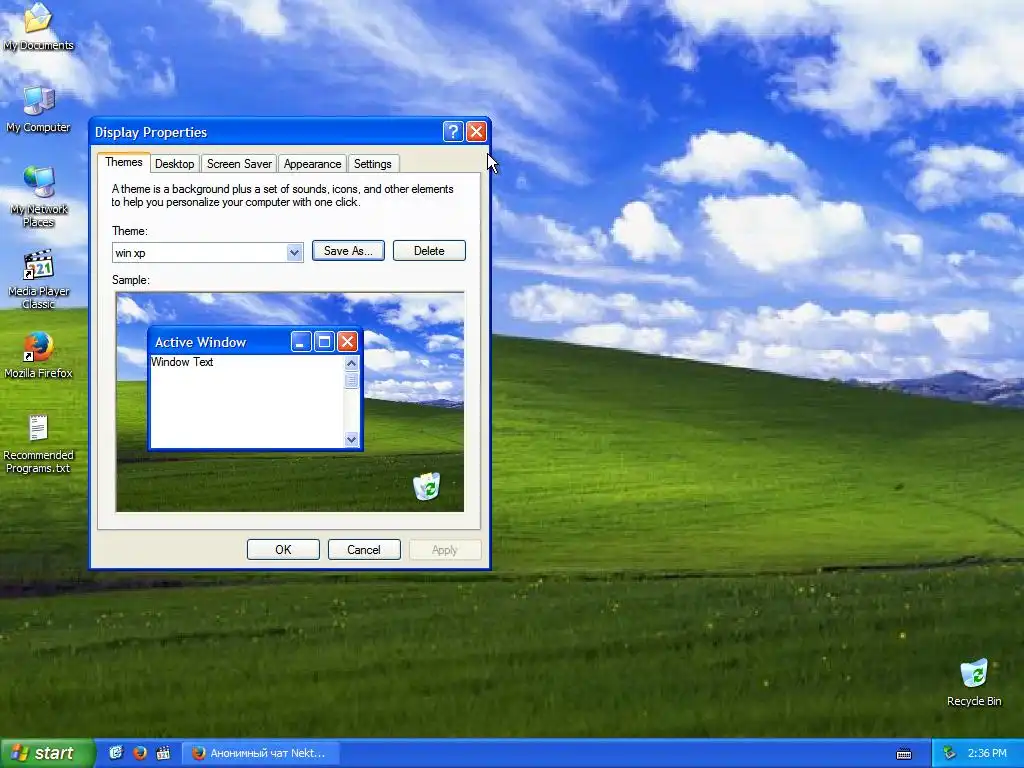
Task: Delete the selected theme
Action: (x=429, y=251)
